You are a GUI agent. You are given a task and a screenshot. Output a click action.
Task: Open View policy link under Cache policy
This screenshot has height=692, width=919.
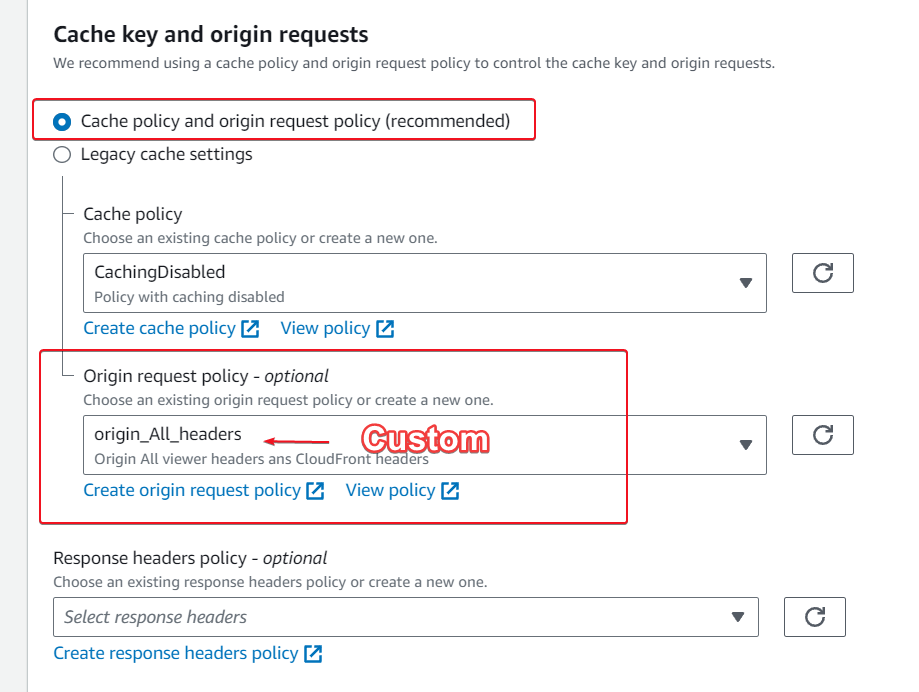coord(325,328)
